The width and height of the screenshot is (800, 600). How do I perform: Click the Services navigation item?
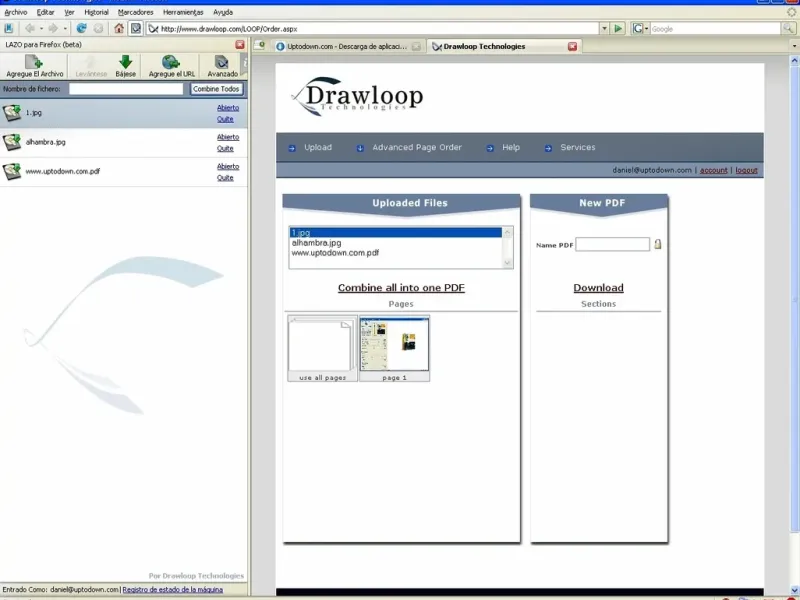578,147
